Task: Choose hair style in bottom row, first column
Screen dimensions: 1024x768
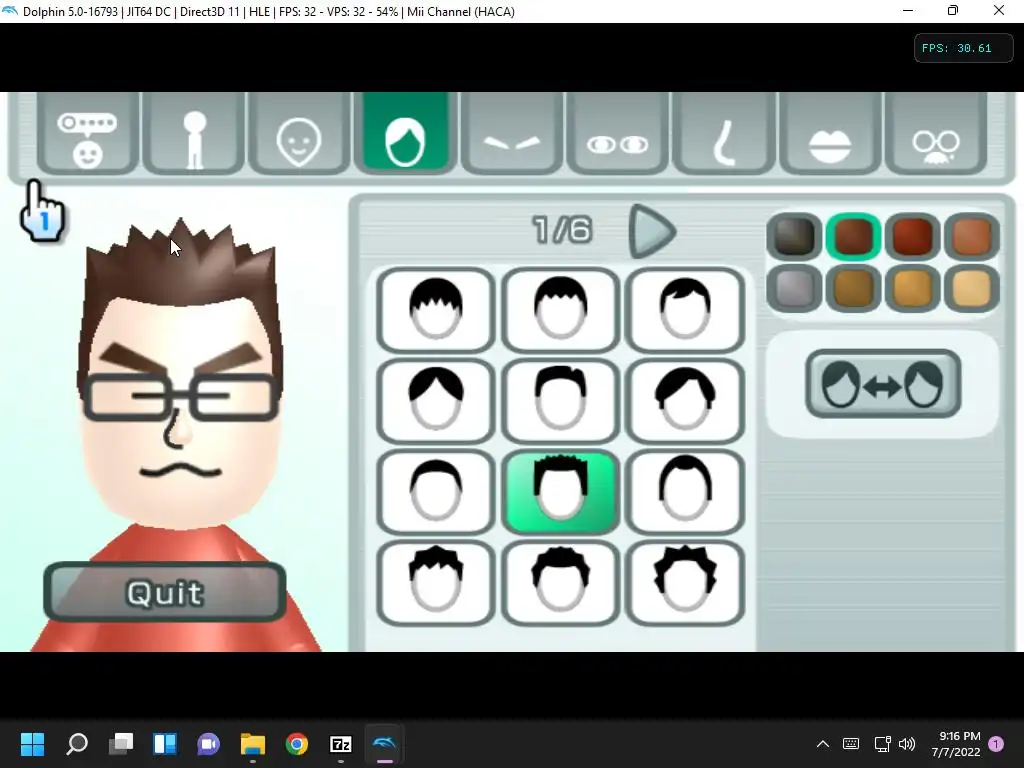Action: click(436, 583)
